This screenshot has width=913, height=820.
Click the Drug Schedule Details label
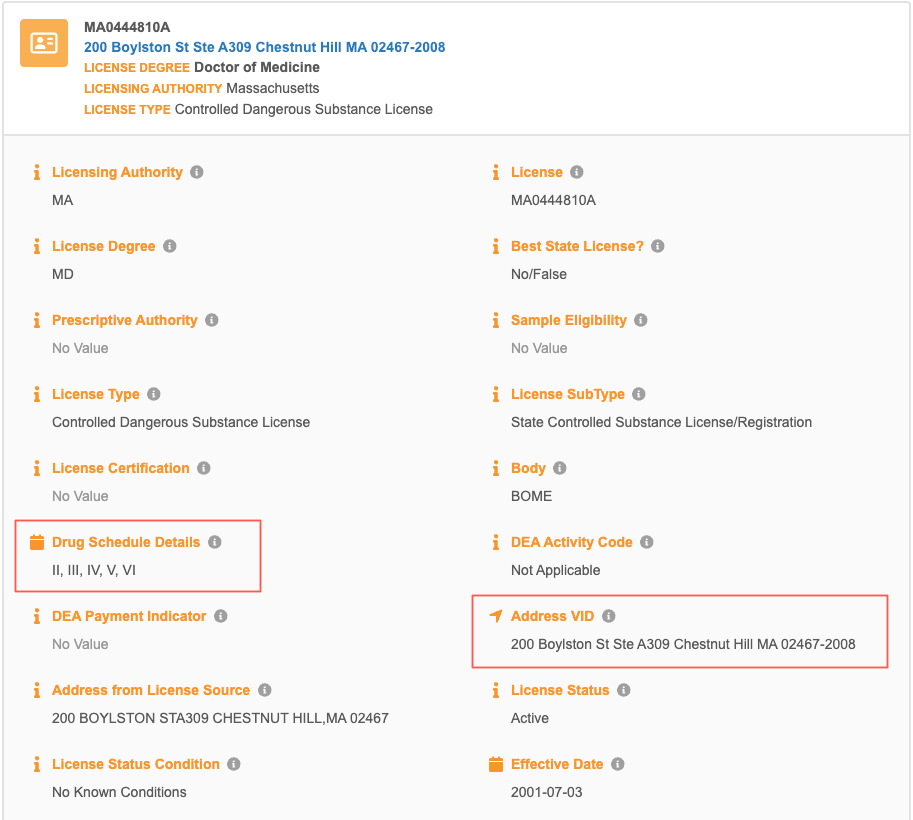(x=126, y=542)
